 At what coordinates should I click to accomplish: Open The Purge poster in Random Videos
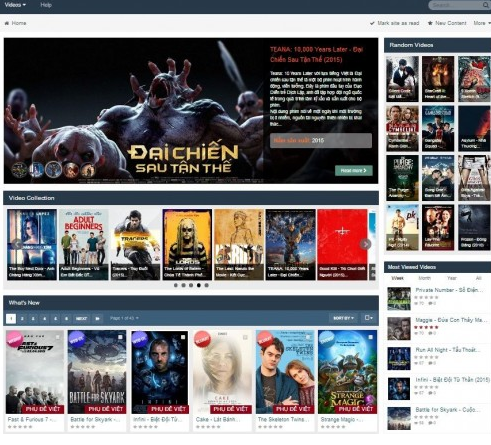tap(402, 178)
